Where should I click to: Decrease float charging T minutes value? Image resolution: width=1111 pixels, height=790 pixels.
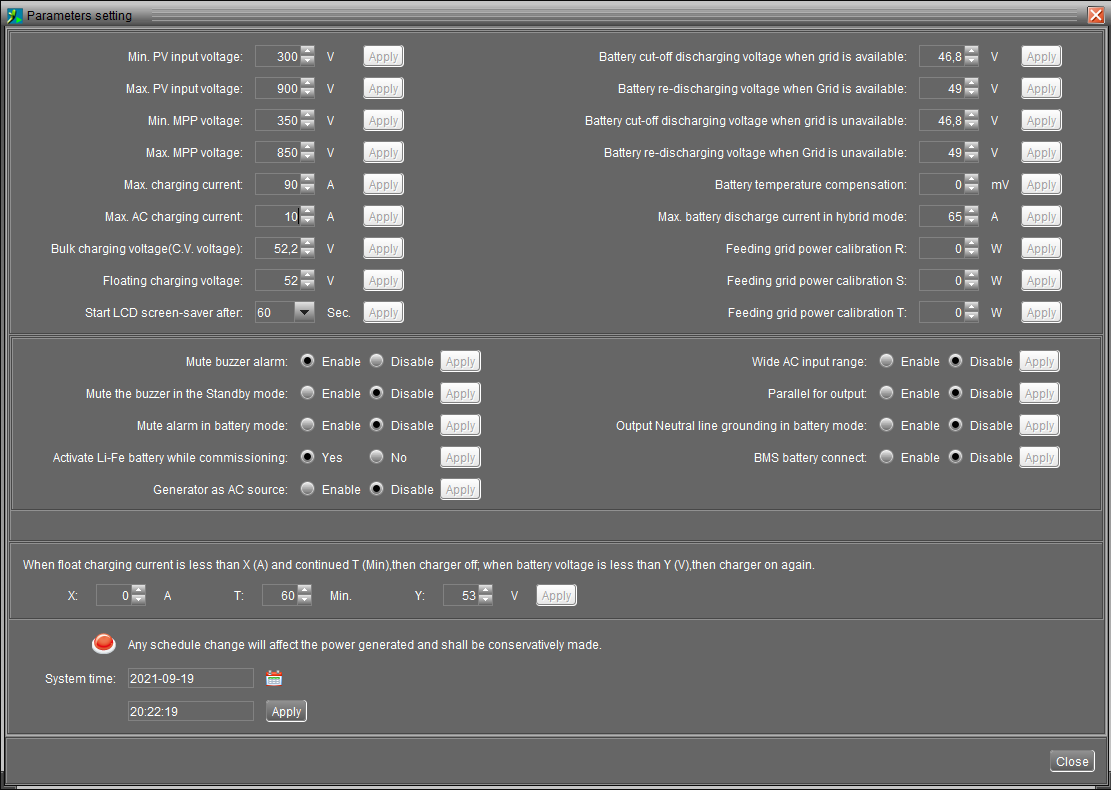[305, 600]
